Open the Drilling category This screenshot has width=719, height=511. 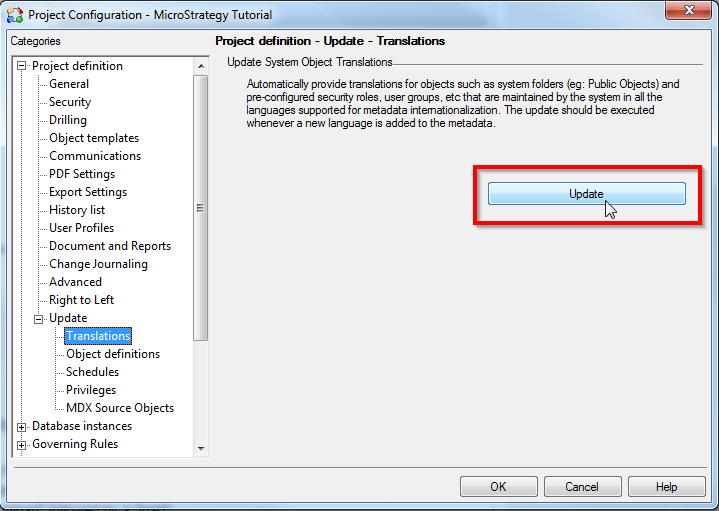point(68,120)
